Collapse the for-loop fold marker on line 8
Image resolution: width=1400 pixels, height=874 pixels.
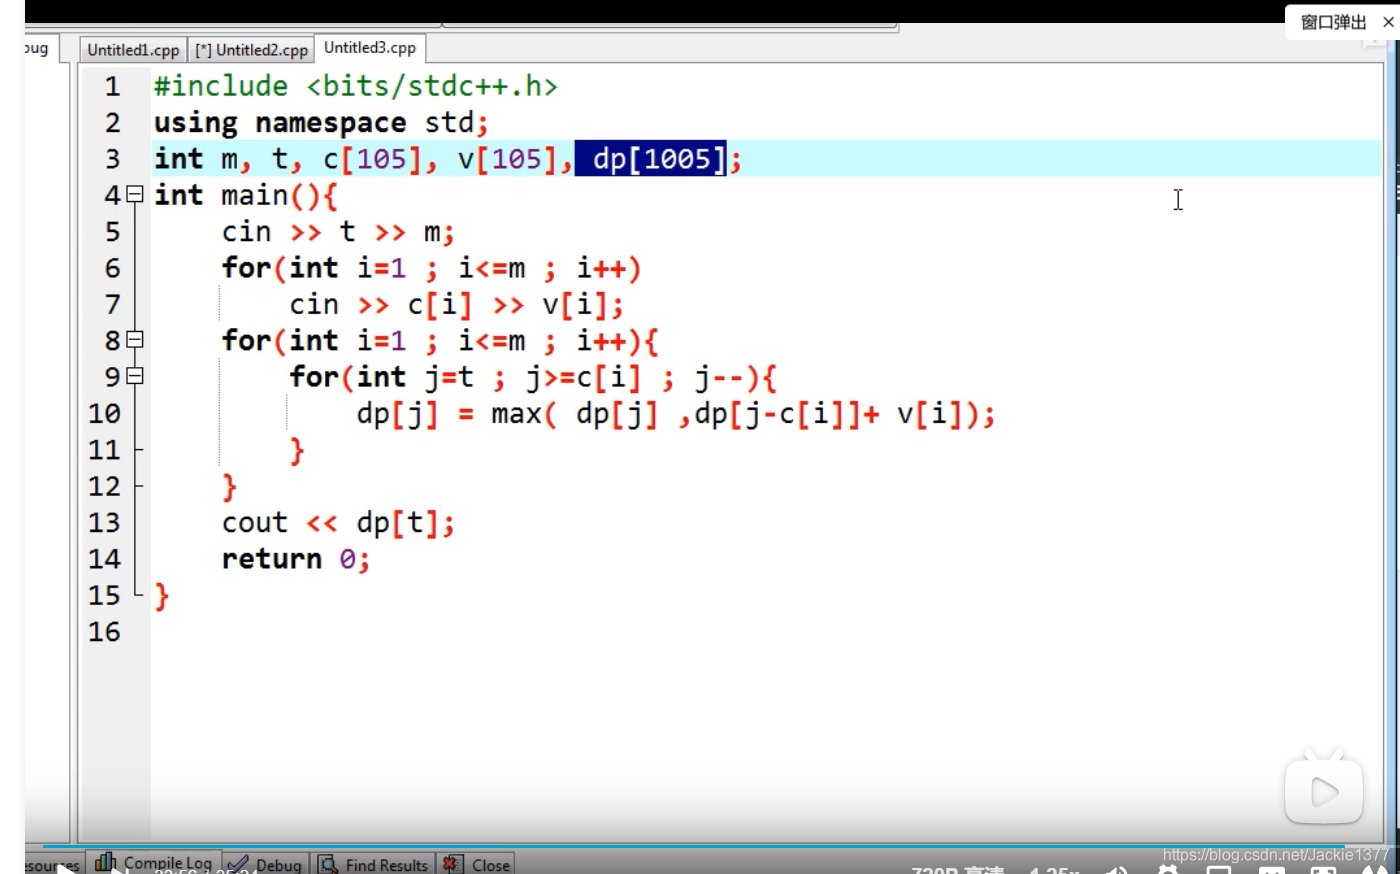pos(134,340)
